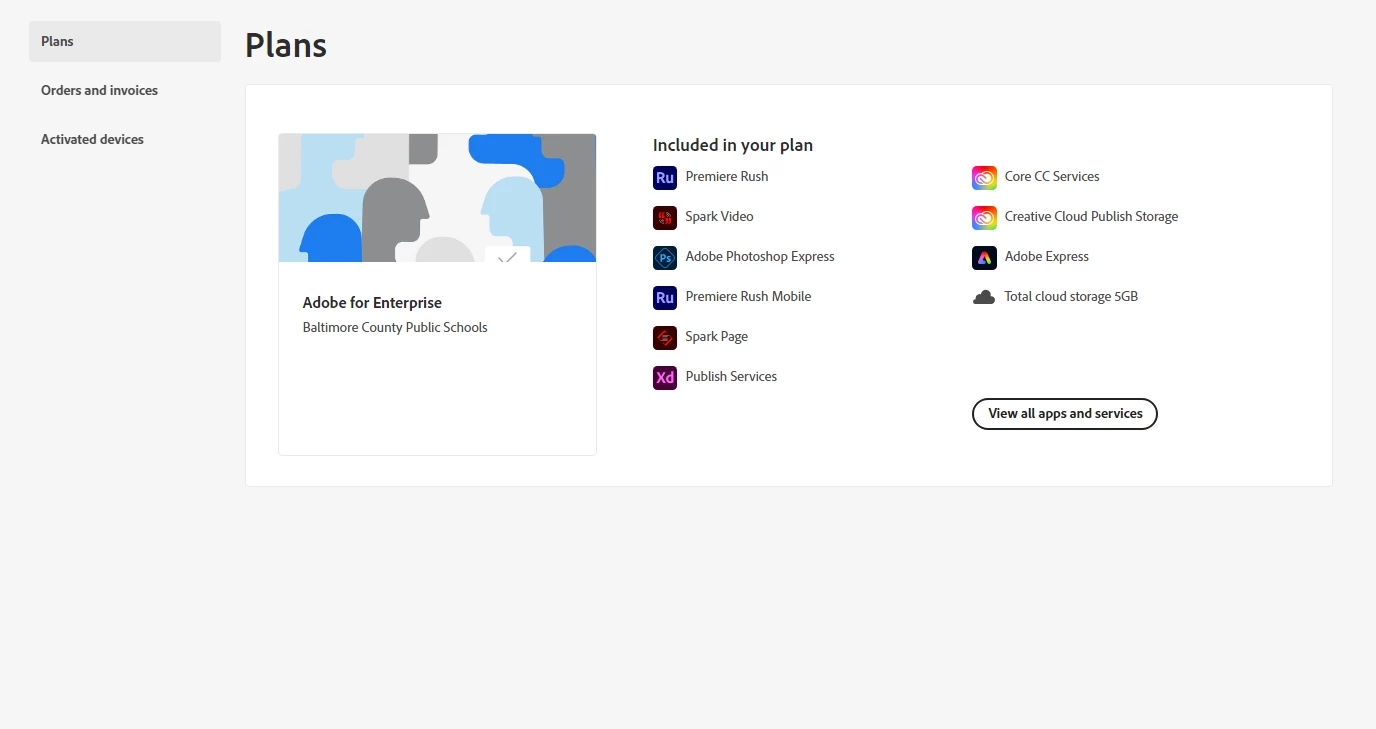The width and height of the screenshot is (1376, 729).
Task: Click 'Total cloud storage 5GB' text
Action: coord(1071,296)
